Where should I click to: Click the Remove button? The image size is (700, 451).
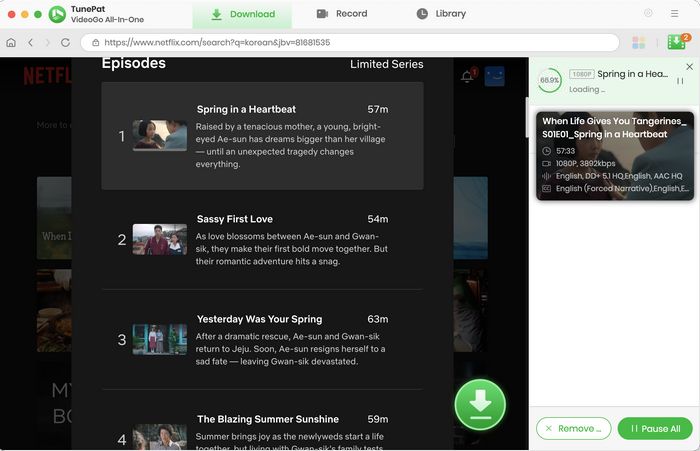pos(573,428)
